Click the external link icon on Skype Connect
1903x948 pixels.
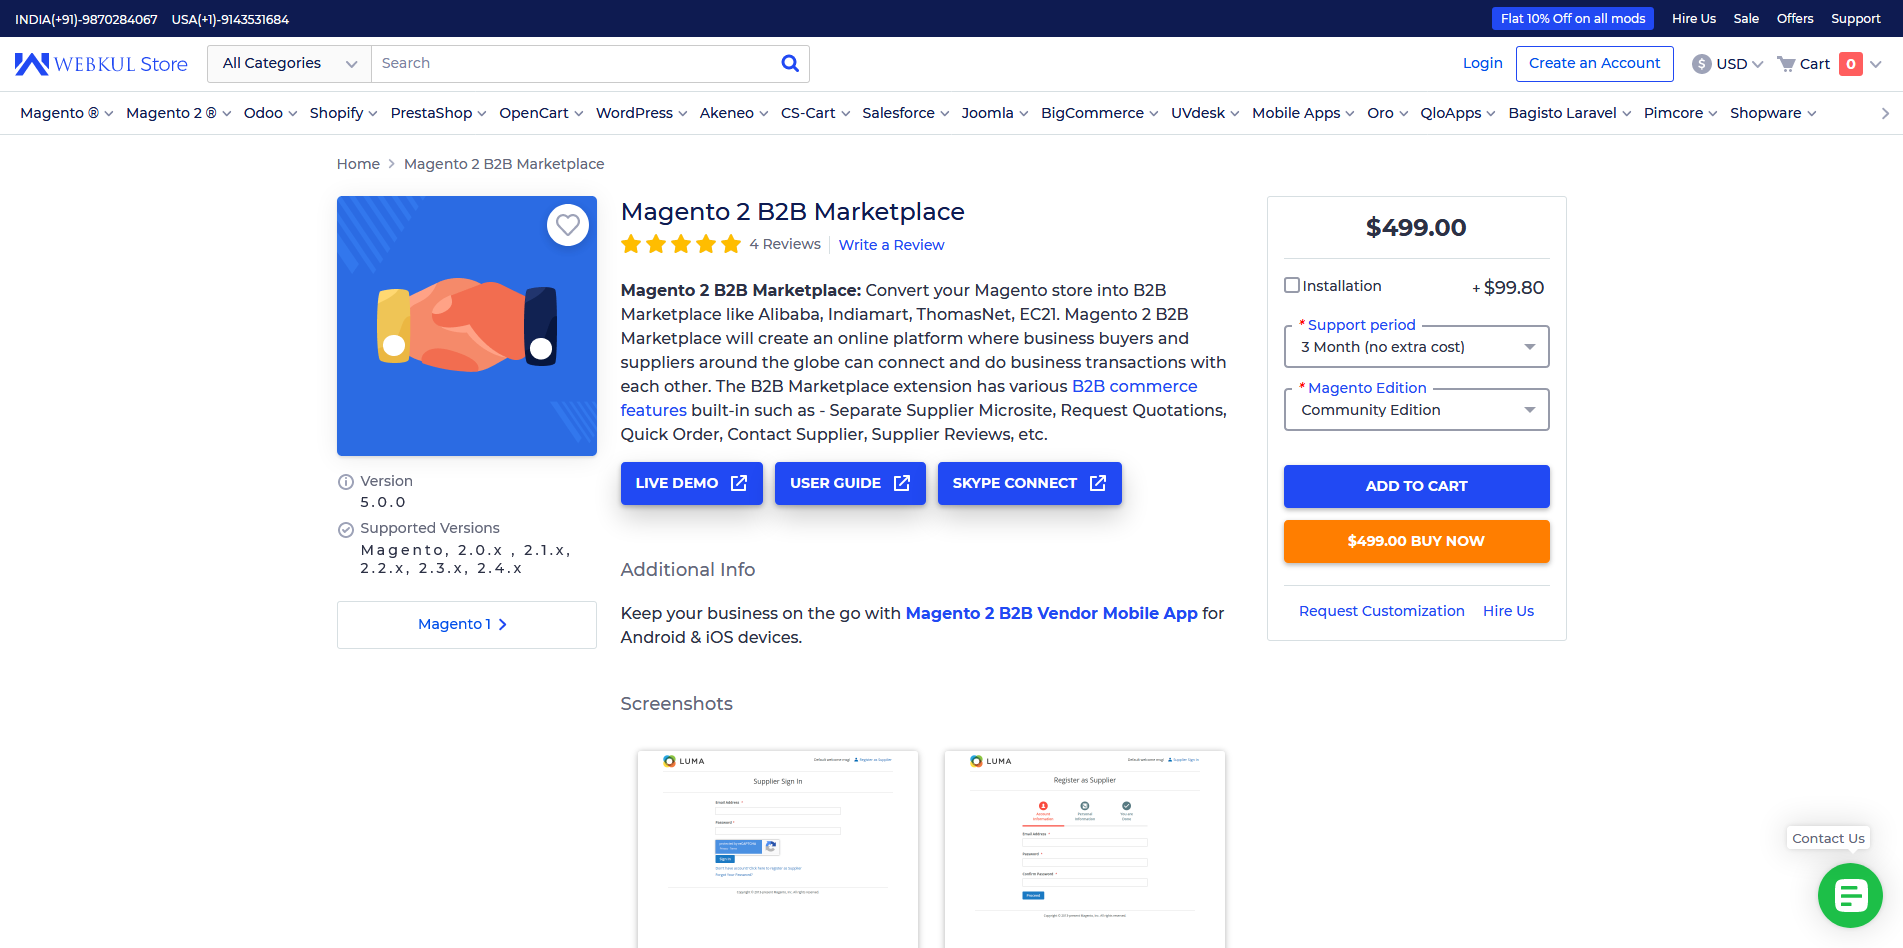[1098, 483]
